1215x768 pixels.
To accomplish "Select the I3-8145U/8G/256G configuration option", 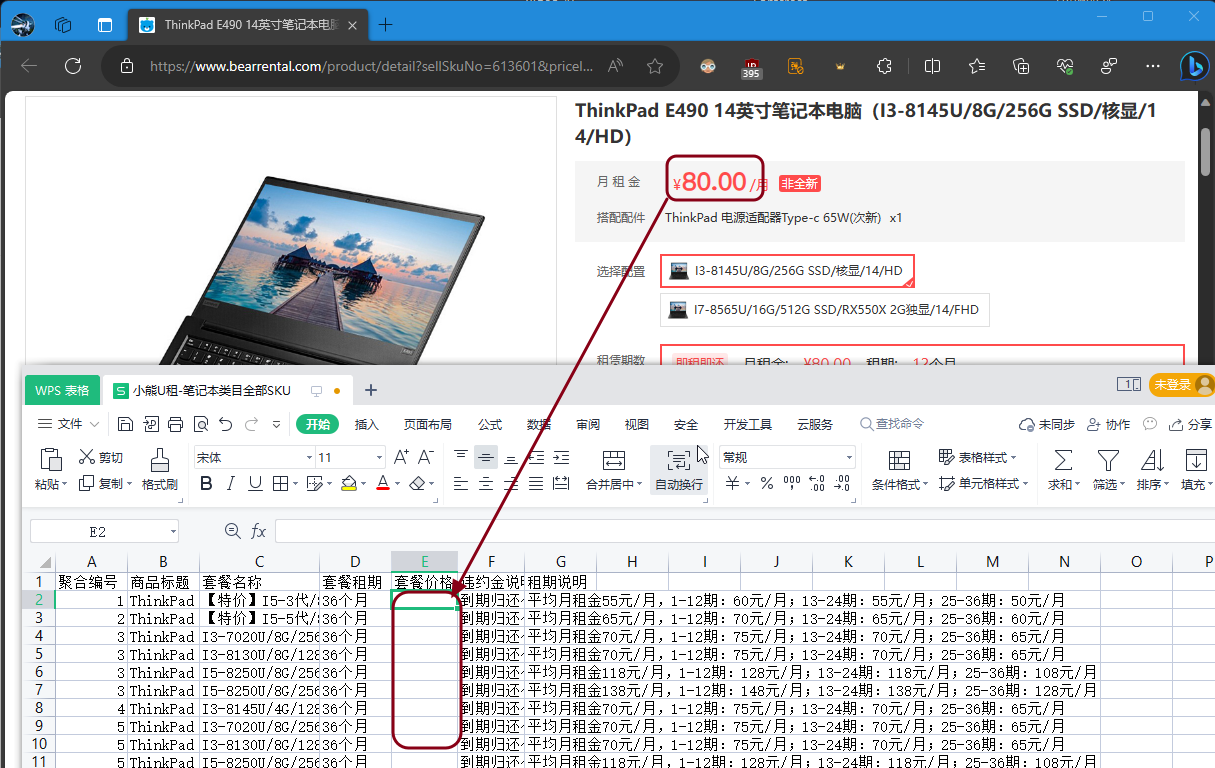I will coord(787,271).
